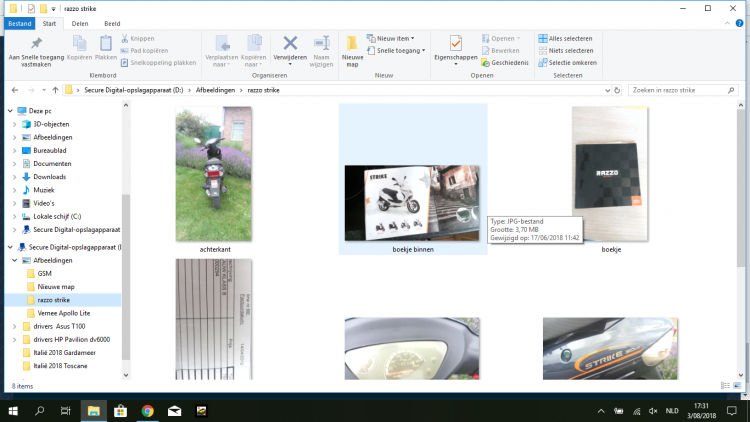The image size is (750, 422).
Task: Click the Naam wijzigen (rename) icon
Action: pyautogui.click(x=321, y=44)
